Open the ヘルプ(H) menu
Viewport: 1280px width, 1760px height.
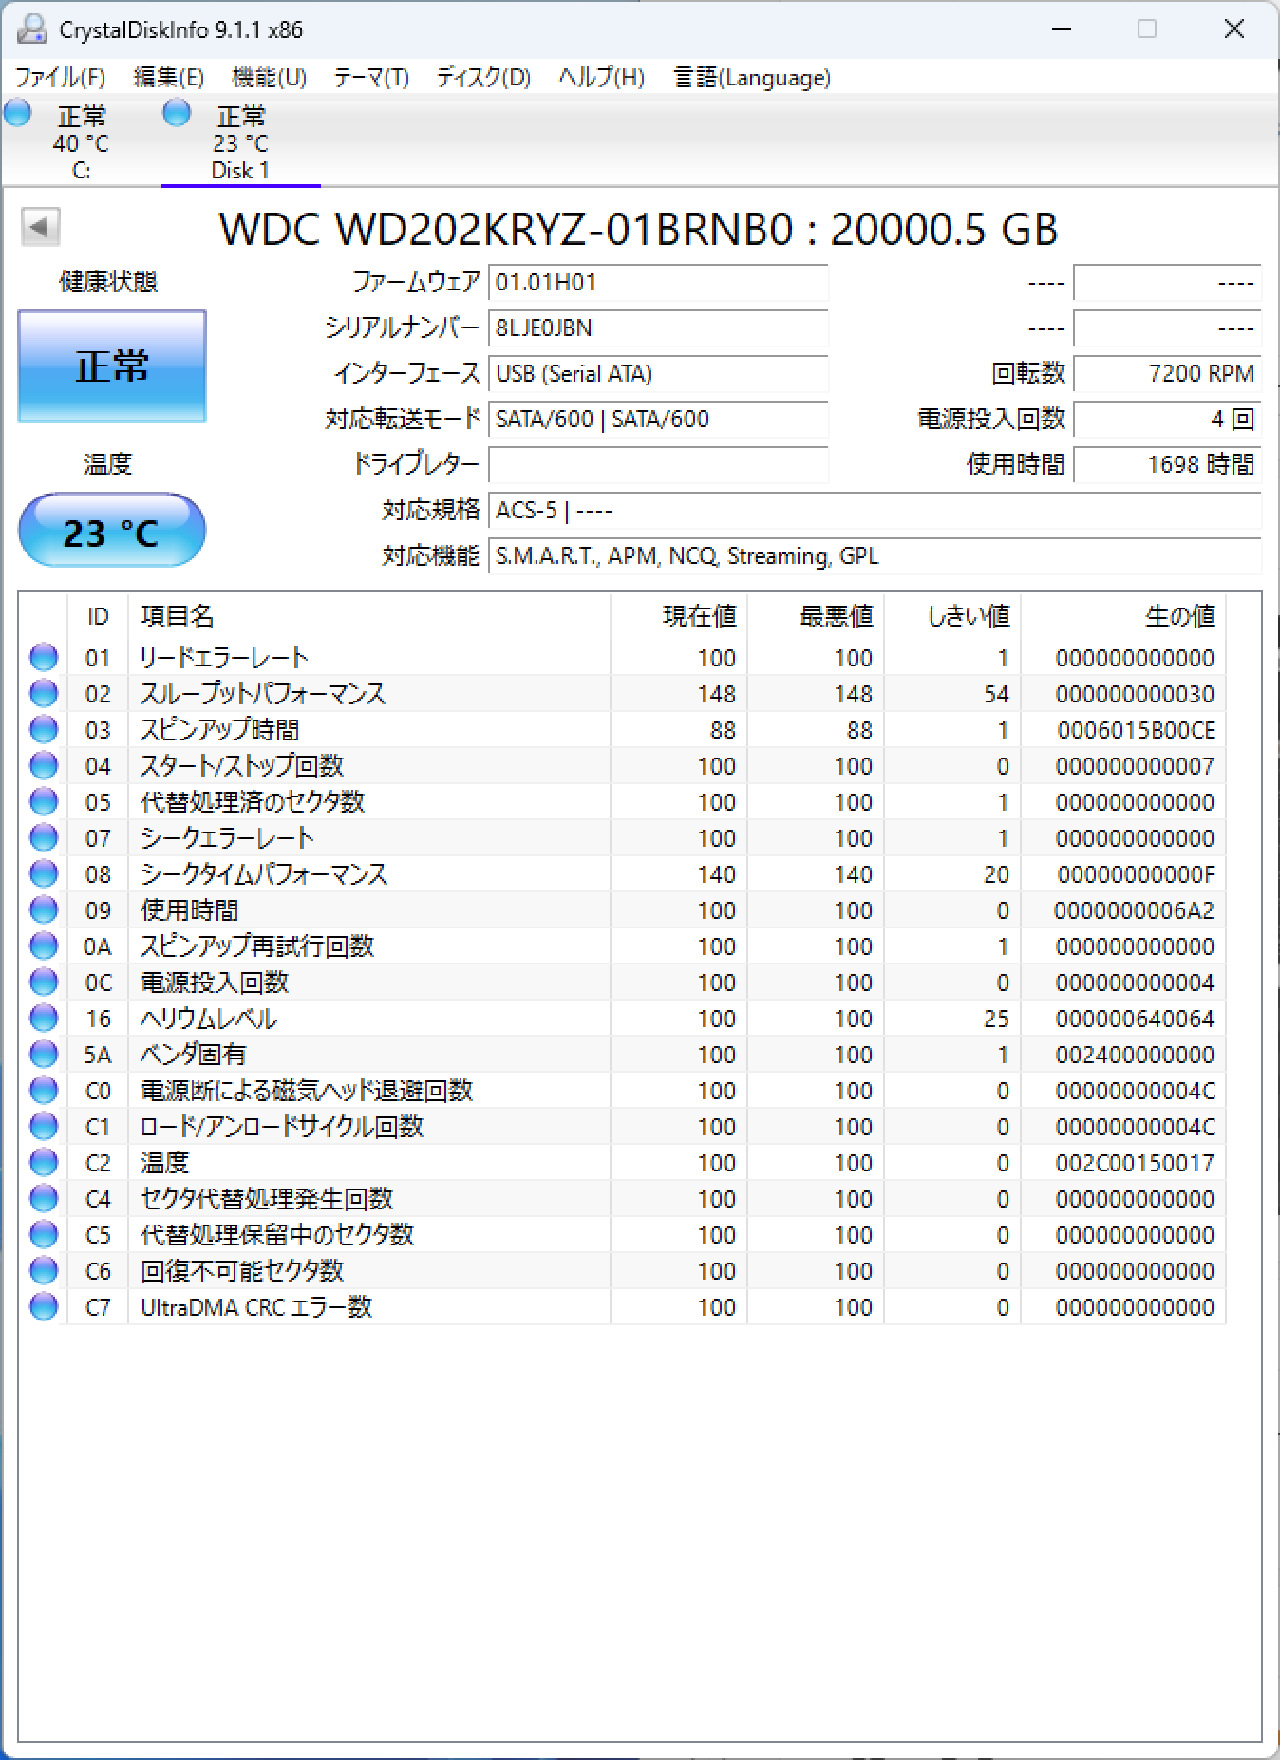click(x=601, y=77)
